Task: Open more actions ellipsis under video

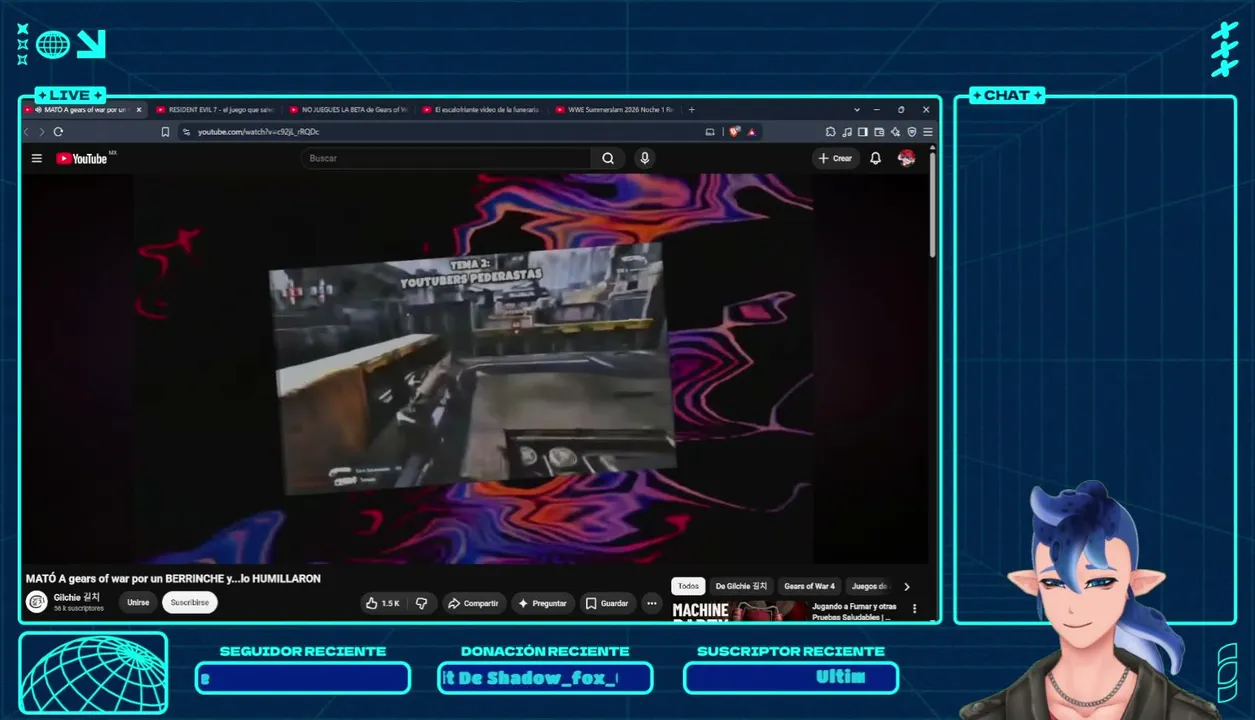Action: pyautogui.click(x=652, y=603)
